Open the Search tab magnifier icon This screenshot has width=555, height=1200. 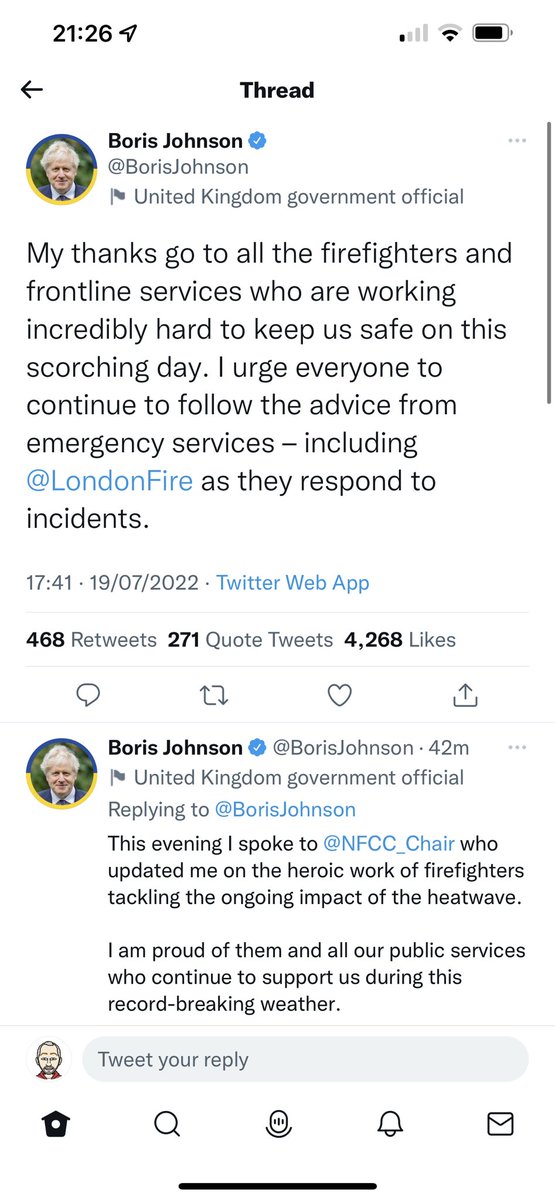[166, 1125]
